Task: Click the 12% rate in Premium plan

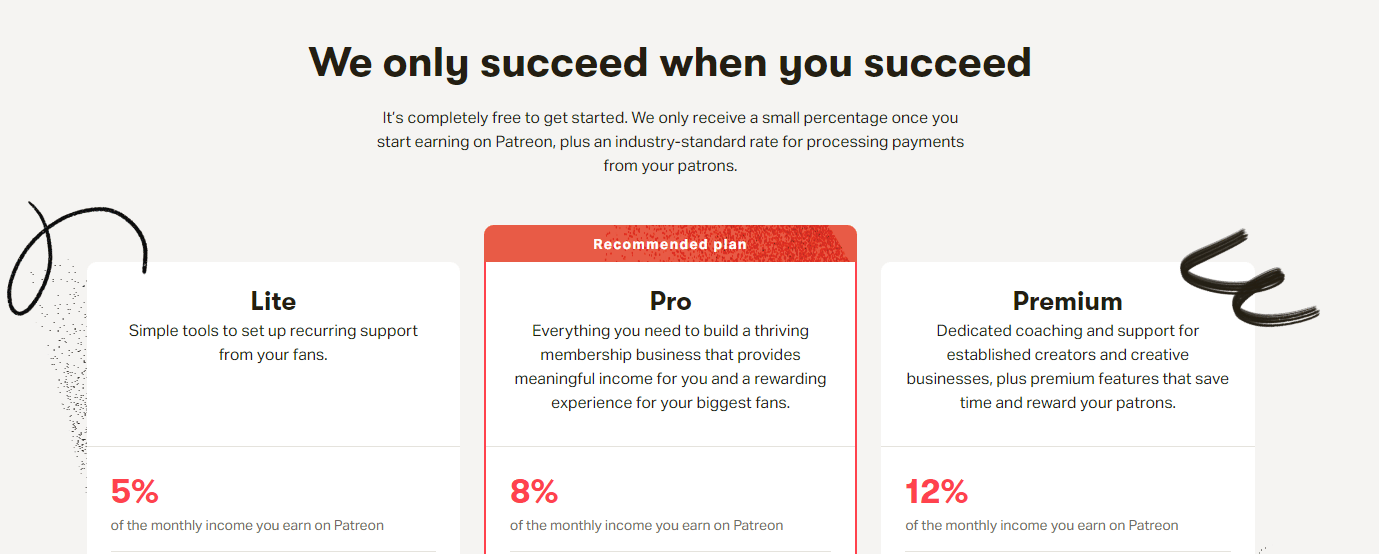Action: [936, 491]
